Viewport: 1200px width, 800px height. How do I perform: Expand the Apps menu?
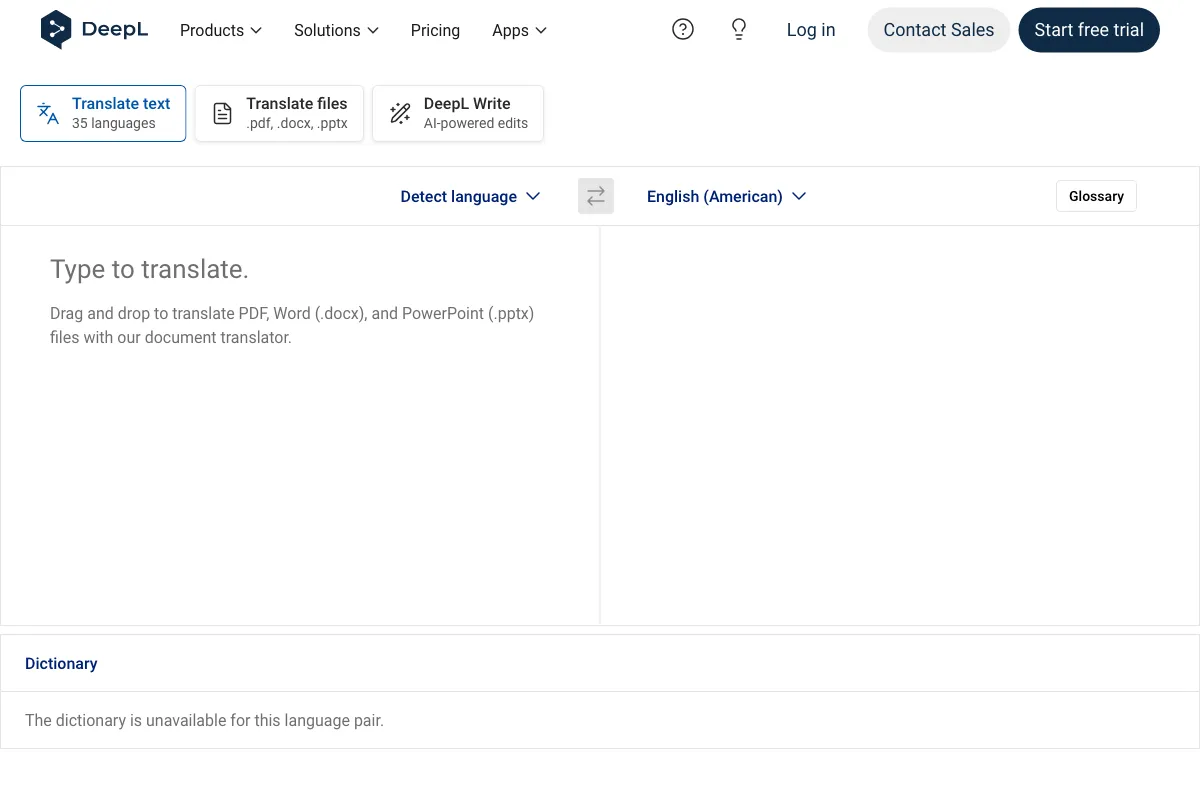click(519, 30)
